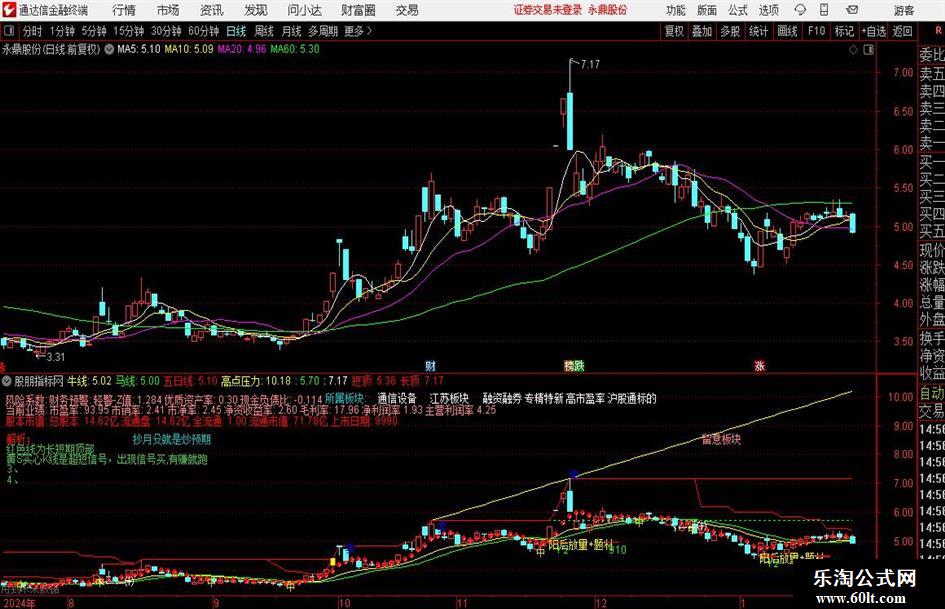
Task: Switch to 分时 chart period
Action: point(32,31)
